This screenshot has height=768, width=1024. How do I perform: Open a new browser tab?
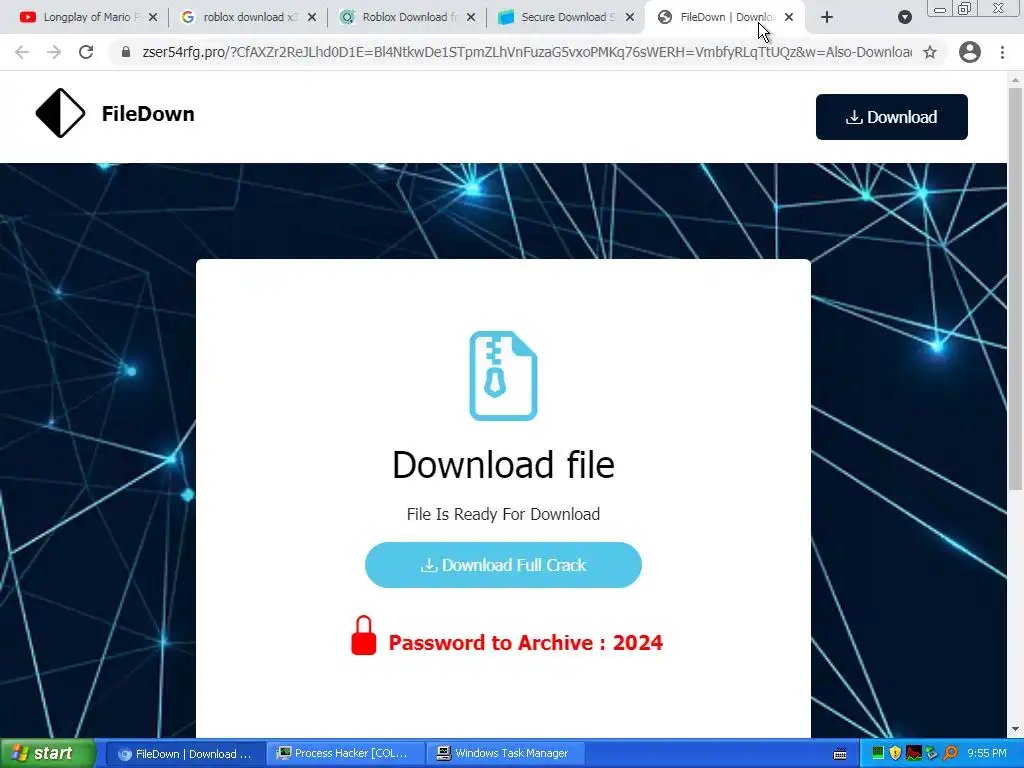827,18
